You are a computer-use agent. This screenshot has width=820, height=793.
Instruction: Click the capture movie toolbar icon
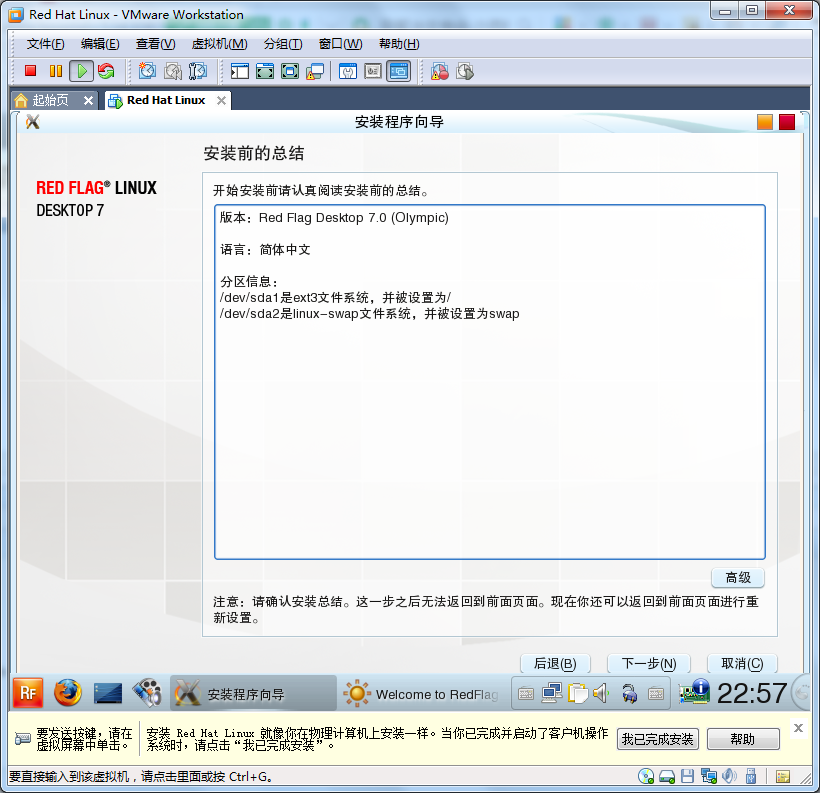[465, 71]
